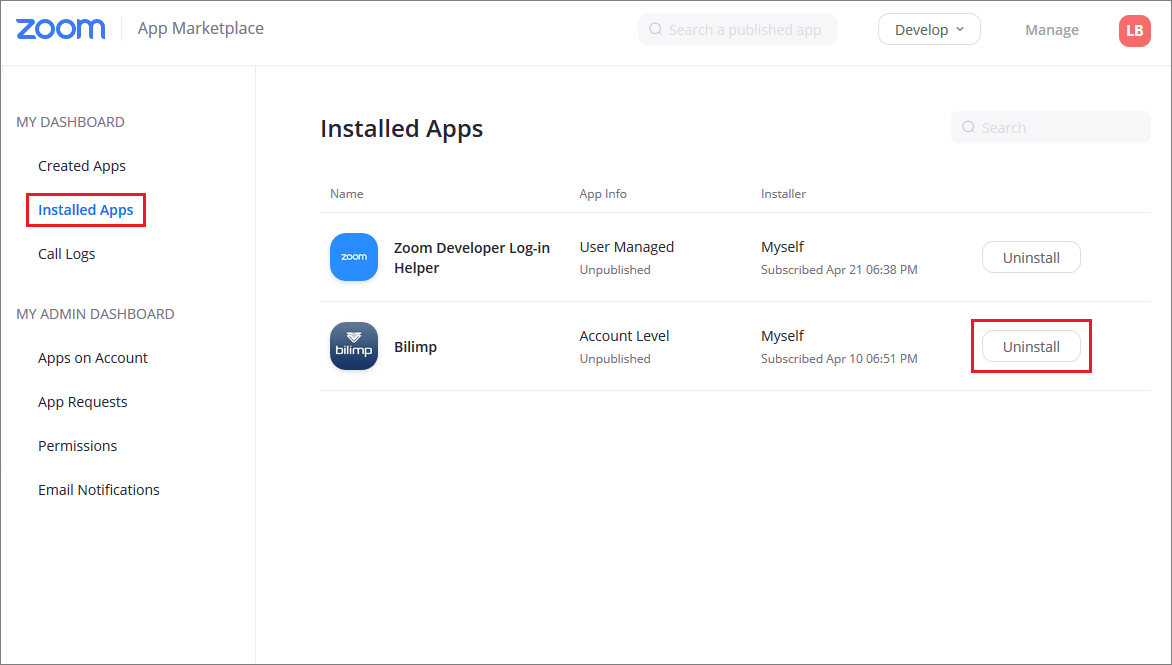Expand the Develop dropdown
The width and height of the screenshot is (1172, 665).
coord(928,30)
